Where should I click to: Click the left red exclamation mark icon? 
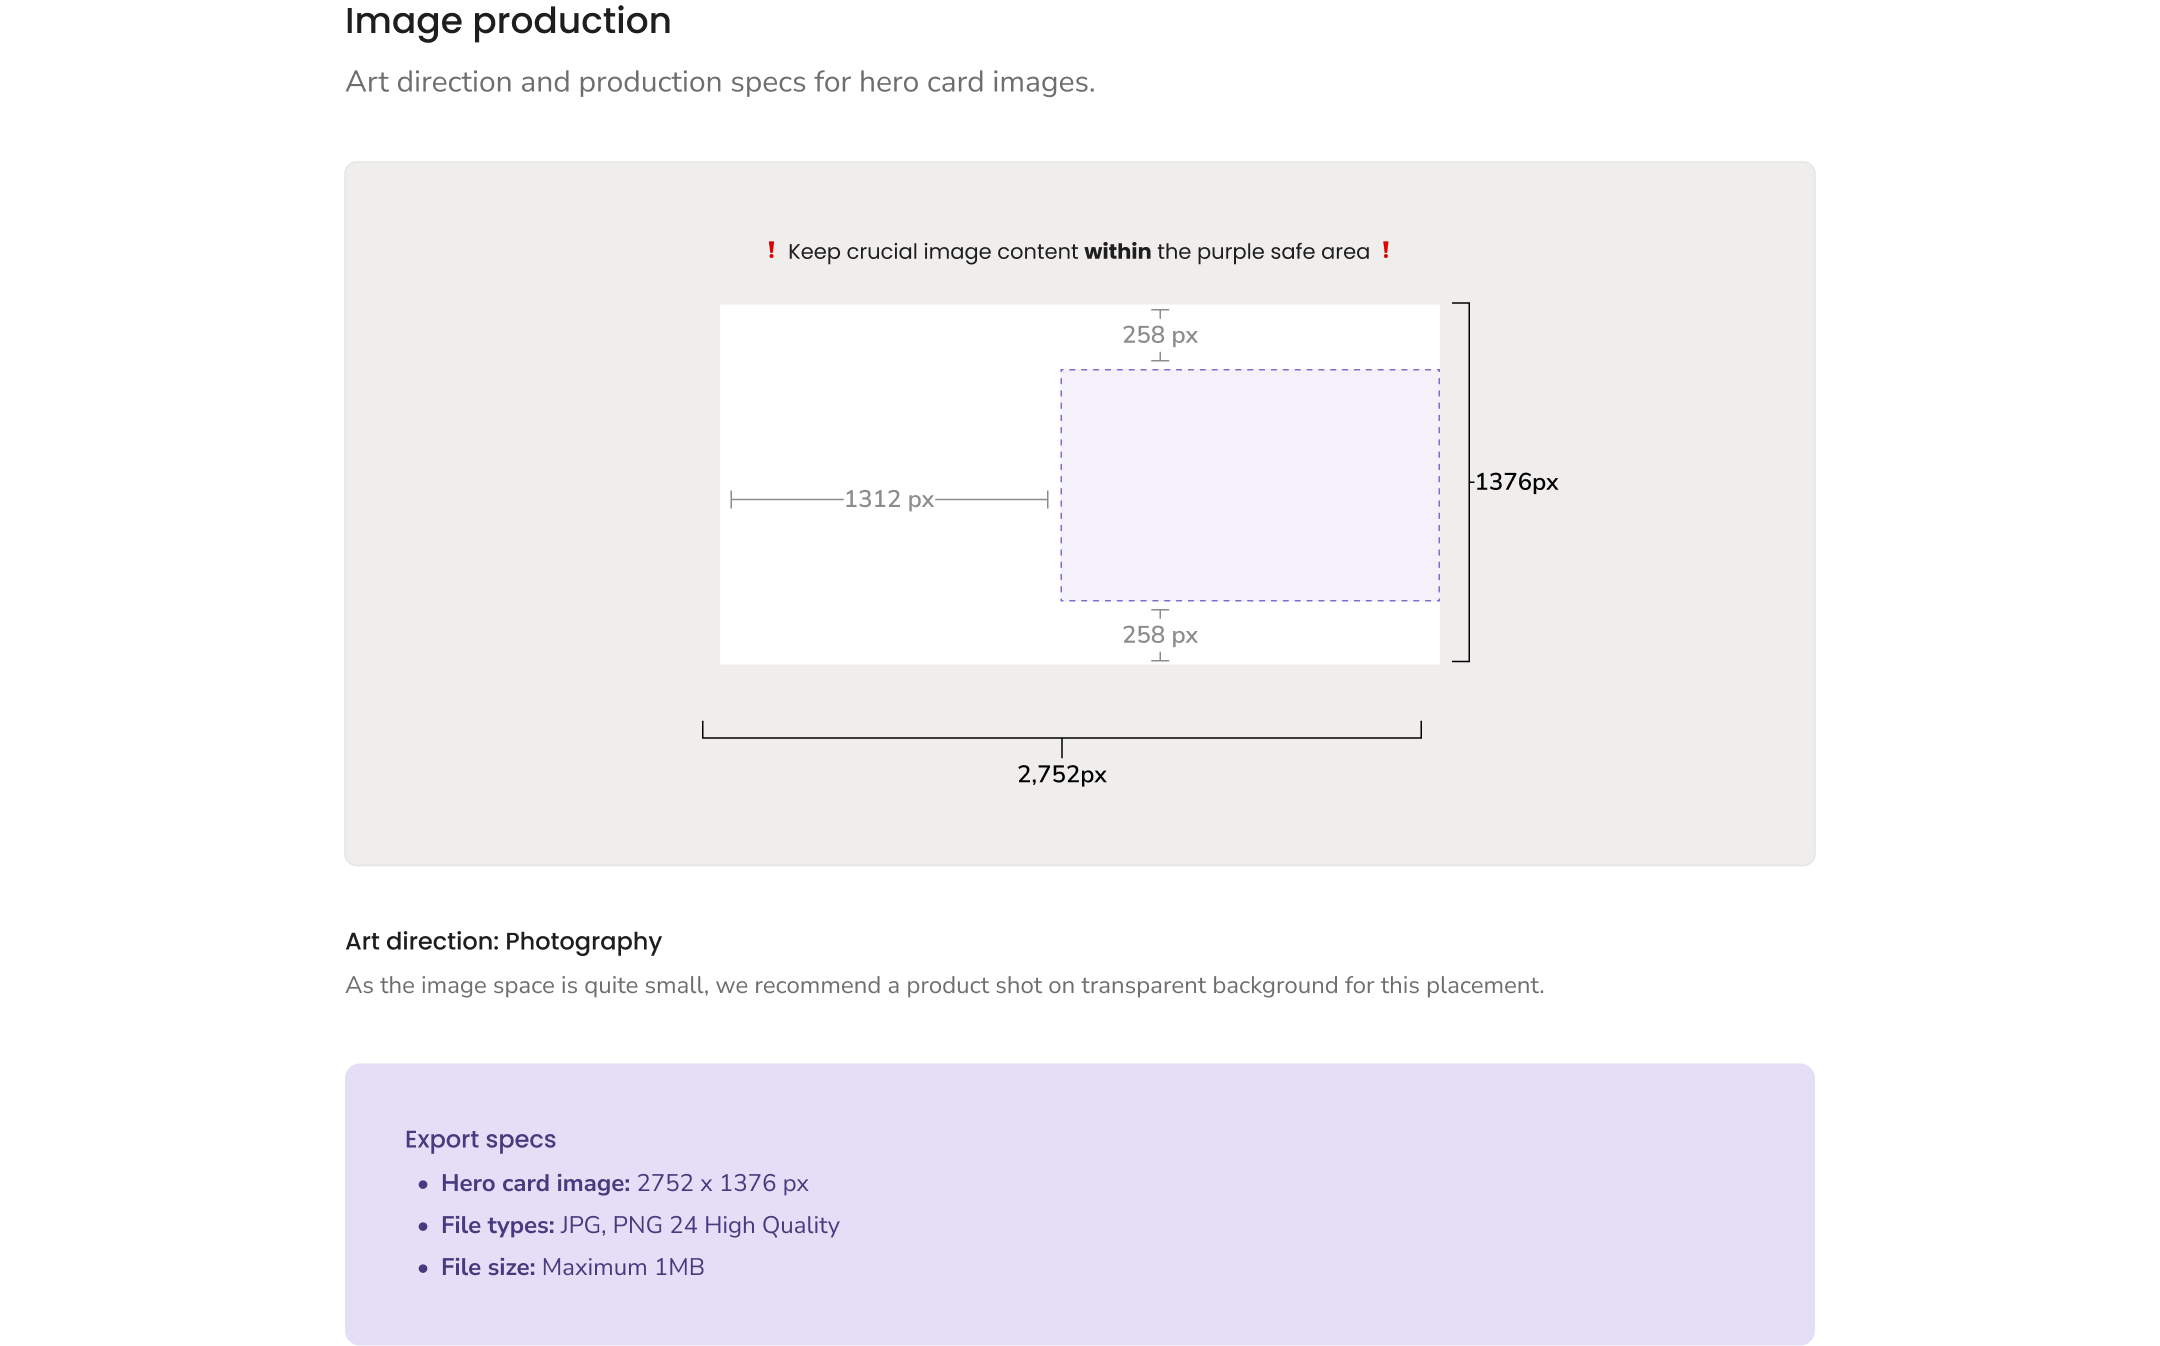pyautogui.click(x=771, y=250)
